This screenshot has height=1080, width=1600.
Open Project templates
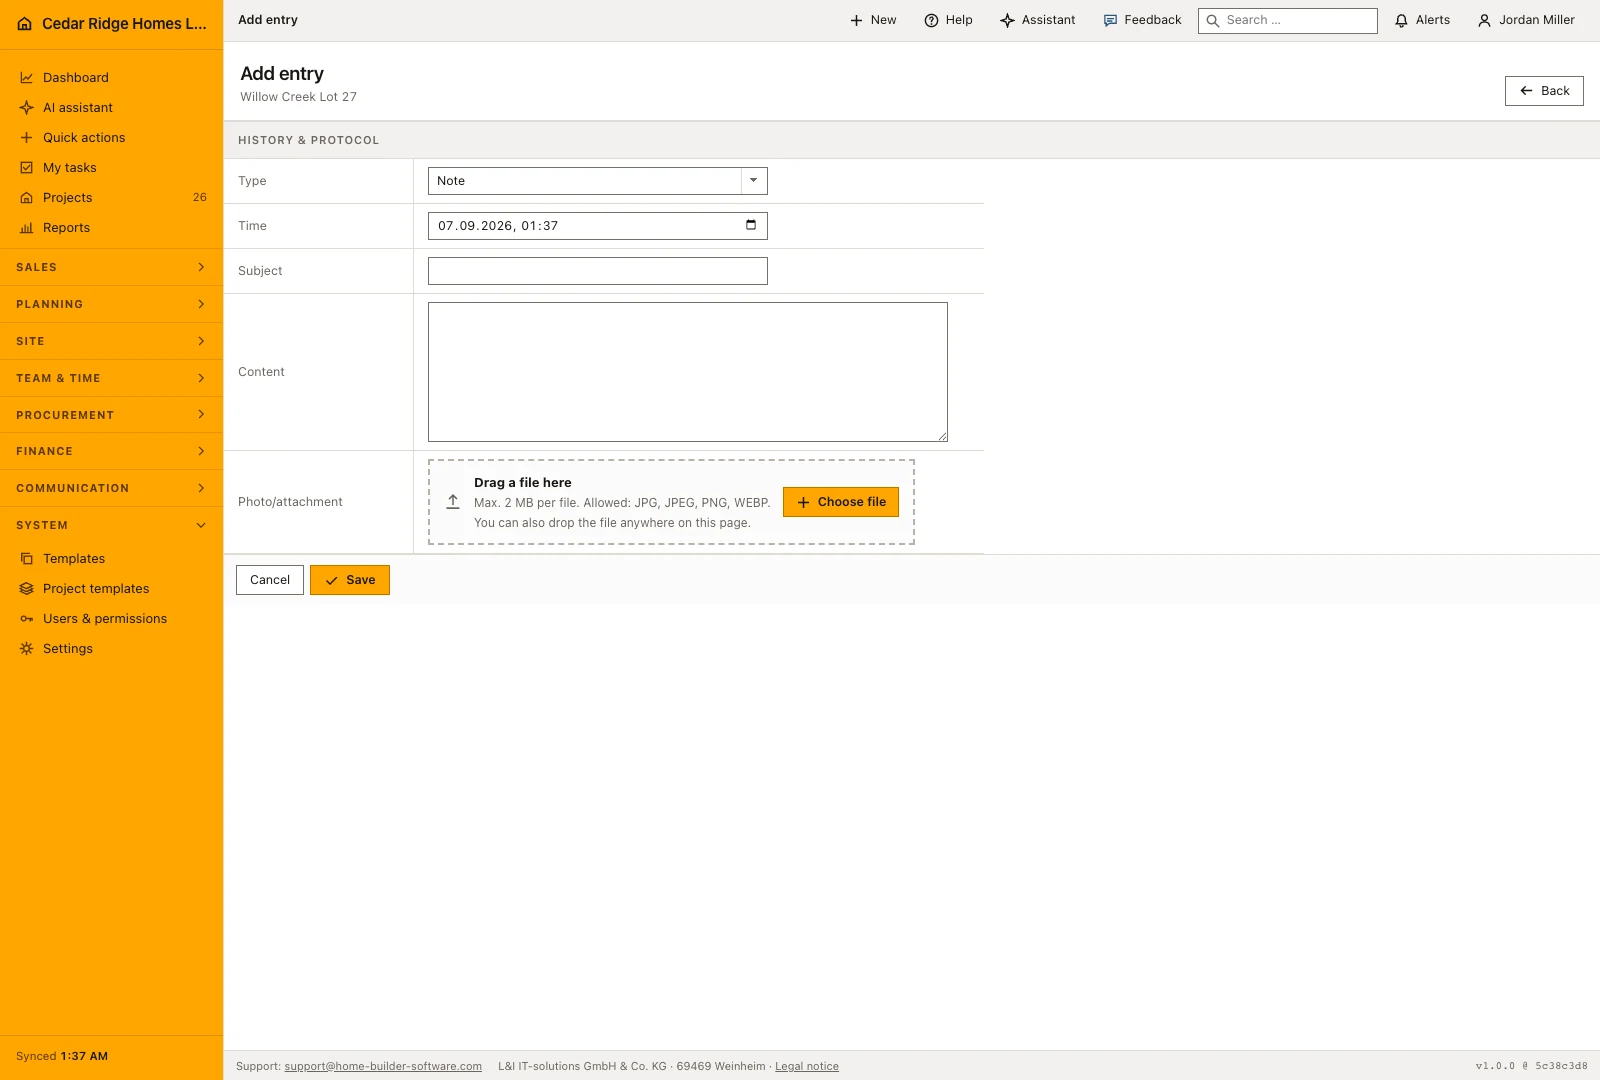coord(111,588)
